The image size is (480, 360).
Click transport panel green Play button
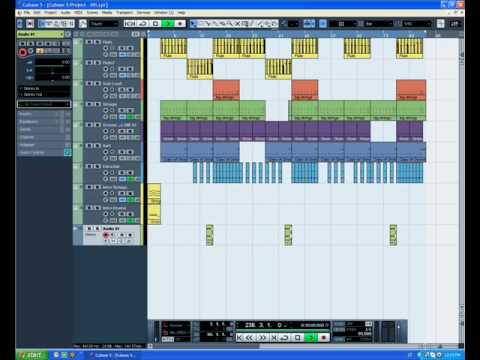coord(311,338)
